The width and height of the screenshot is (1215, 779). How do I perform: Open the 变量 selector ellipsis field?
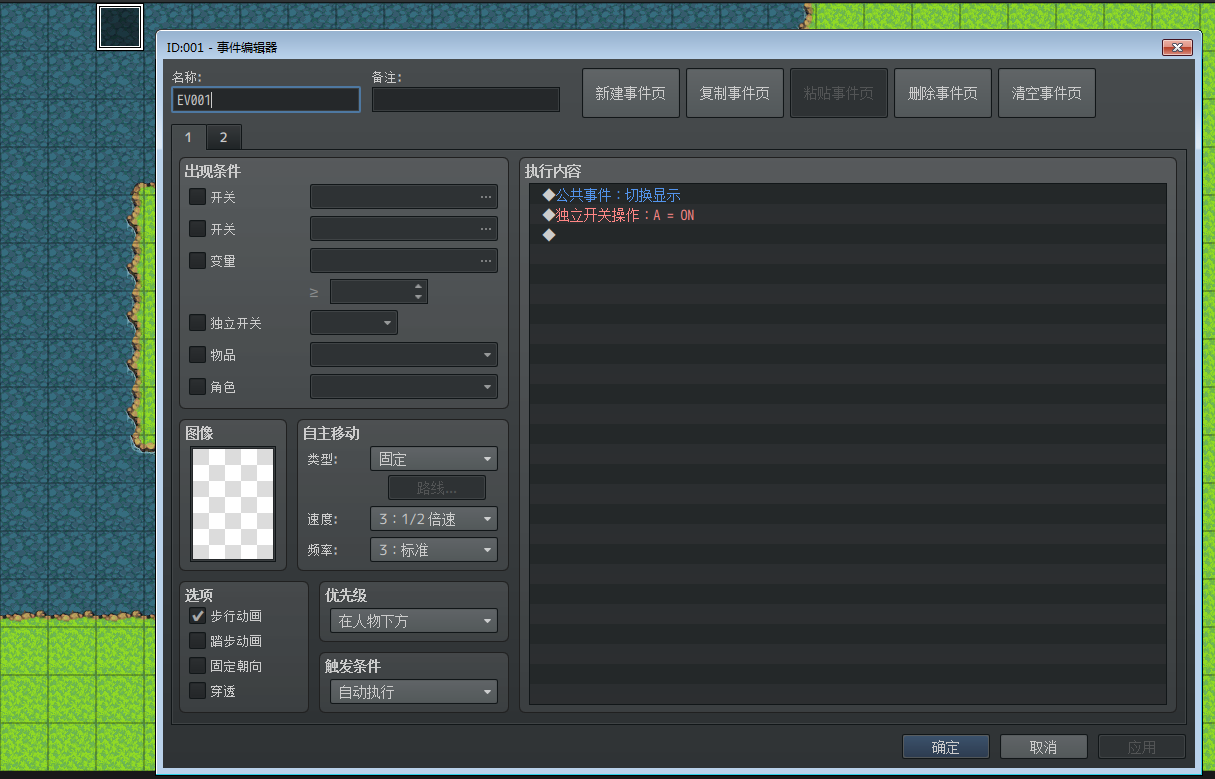click(404, 261)
